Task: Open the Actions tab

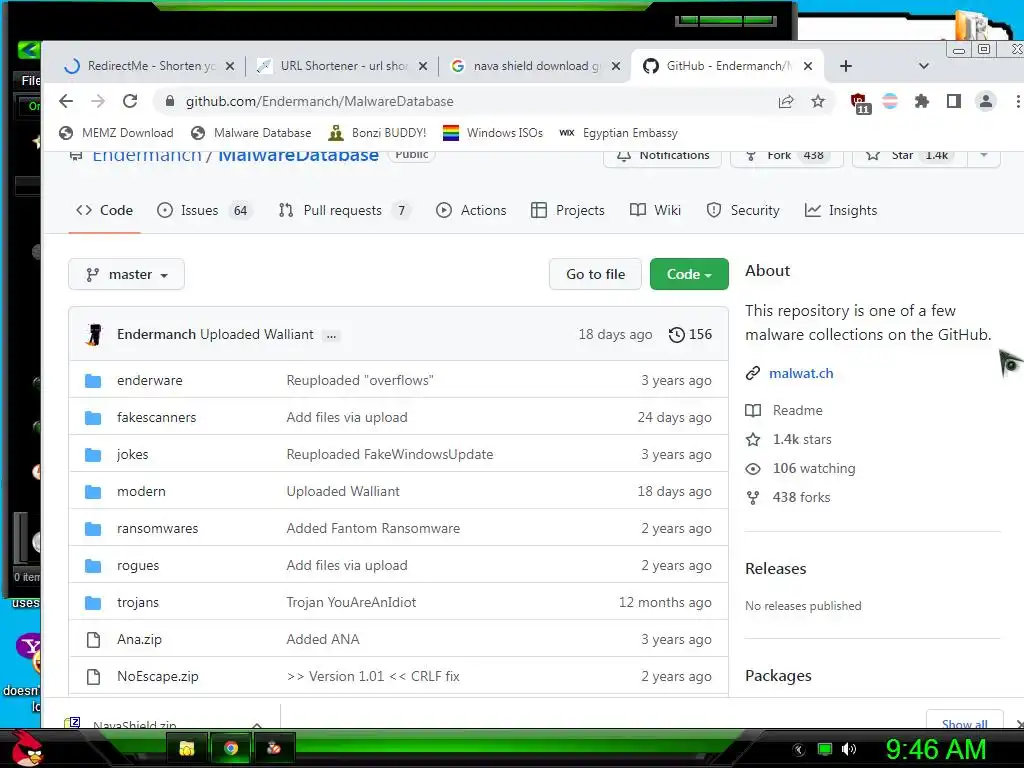Action: (471, 210)
